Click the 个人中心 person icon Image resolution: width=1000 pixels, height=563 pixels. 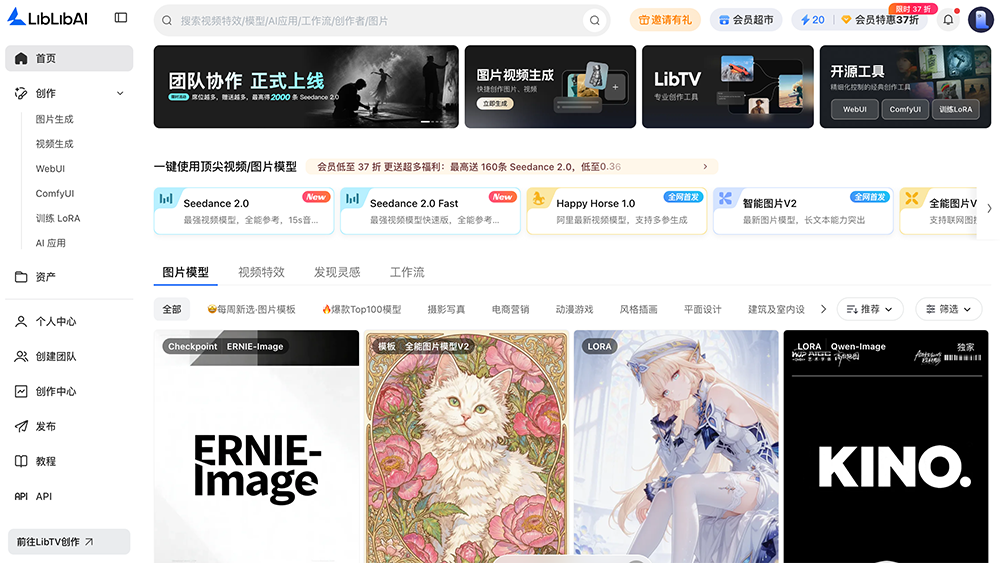tap(21, 321)
